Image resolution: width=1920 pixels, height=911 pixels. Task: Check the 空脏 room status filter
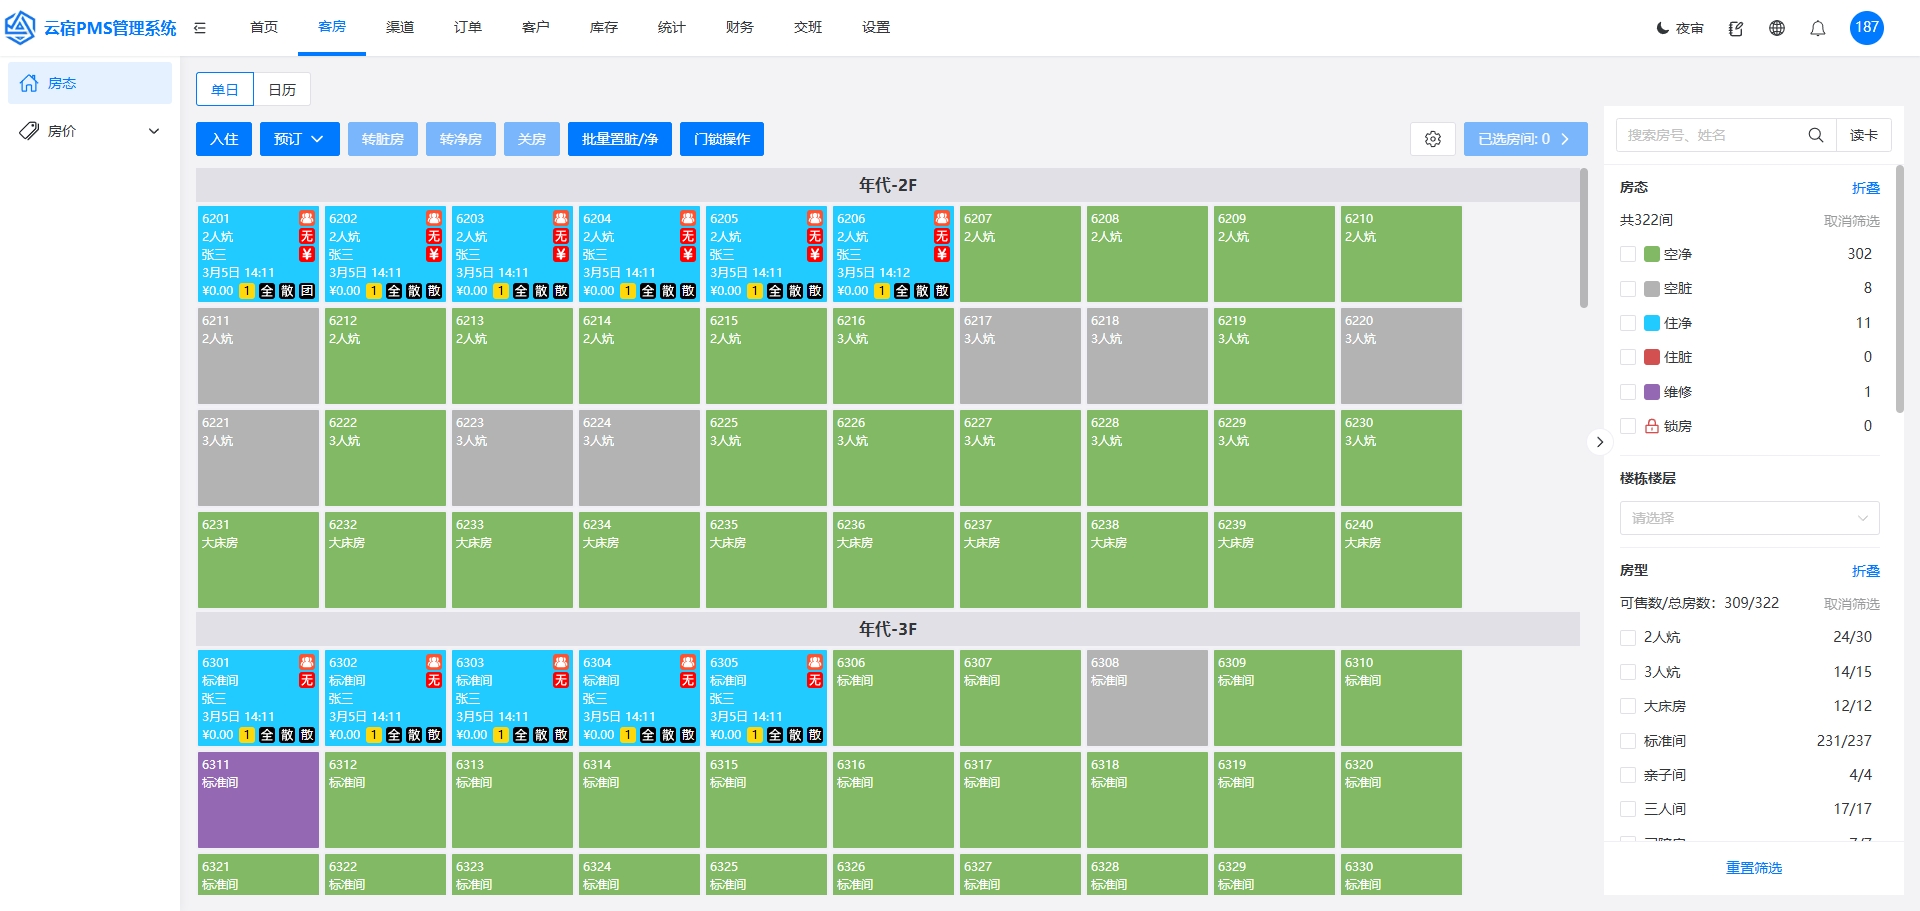(x=1628, y=289)
